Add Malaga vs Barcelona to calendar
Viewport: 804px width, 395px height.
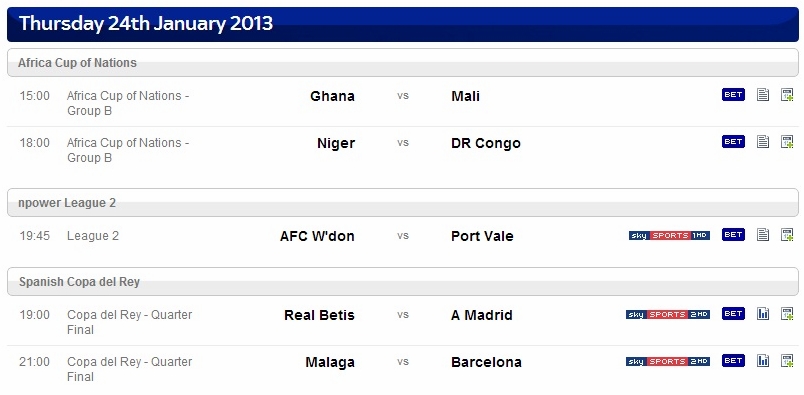click(x=787, y=361)
